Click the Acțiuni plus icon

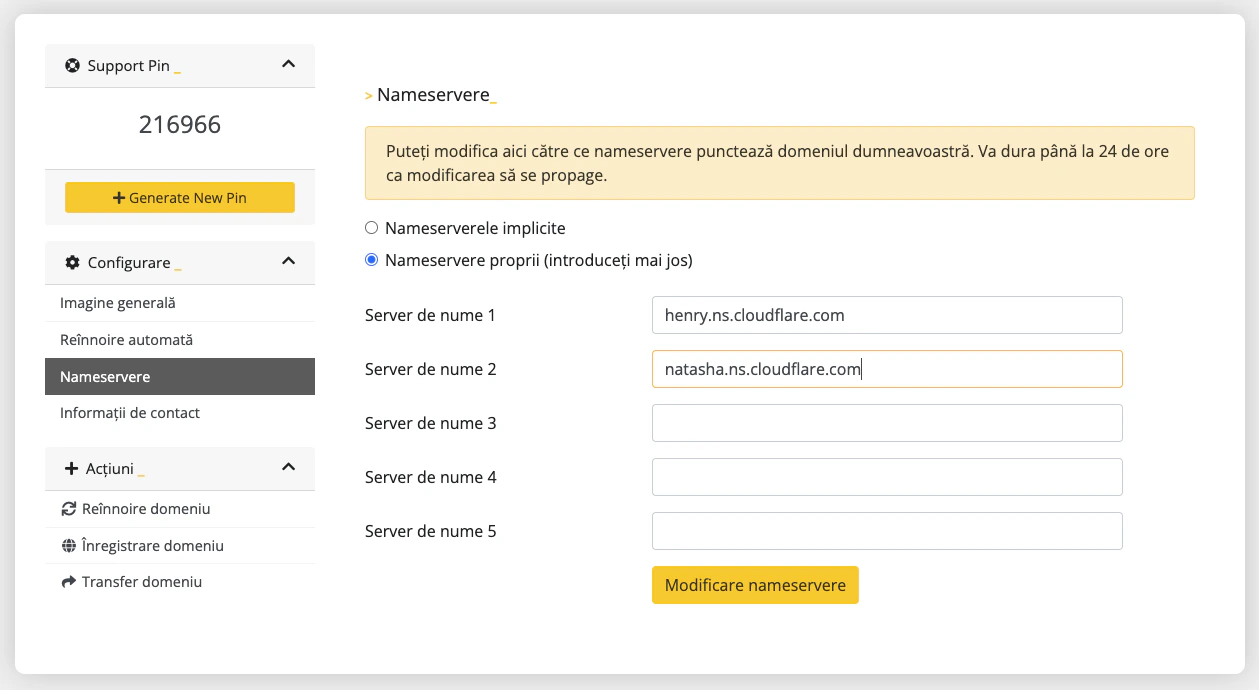71,468
